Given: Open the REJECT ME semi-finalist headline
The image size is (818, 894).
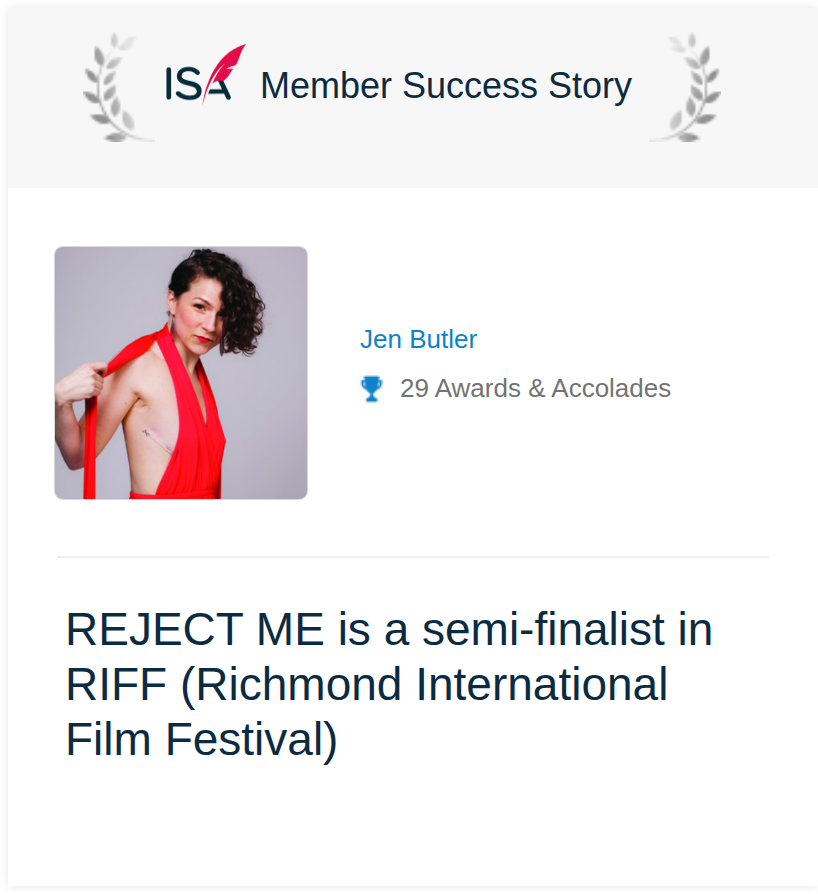Looking at the screenshot, I should (389, 684).
